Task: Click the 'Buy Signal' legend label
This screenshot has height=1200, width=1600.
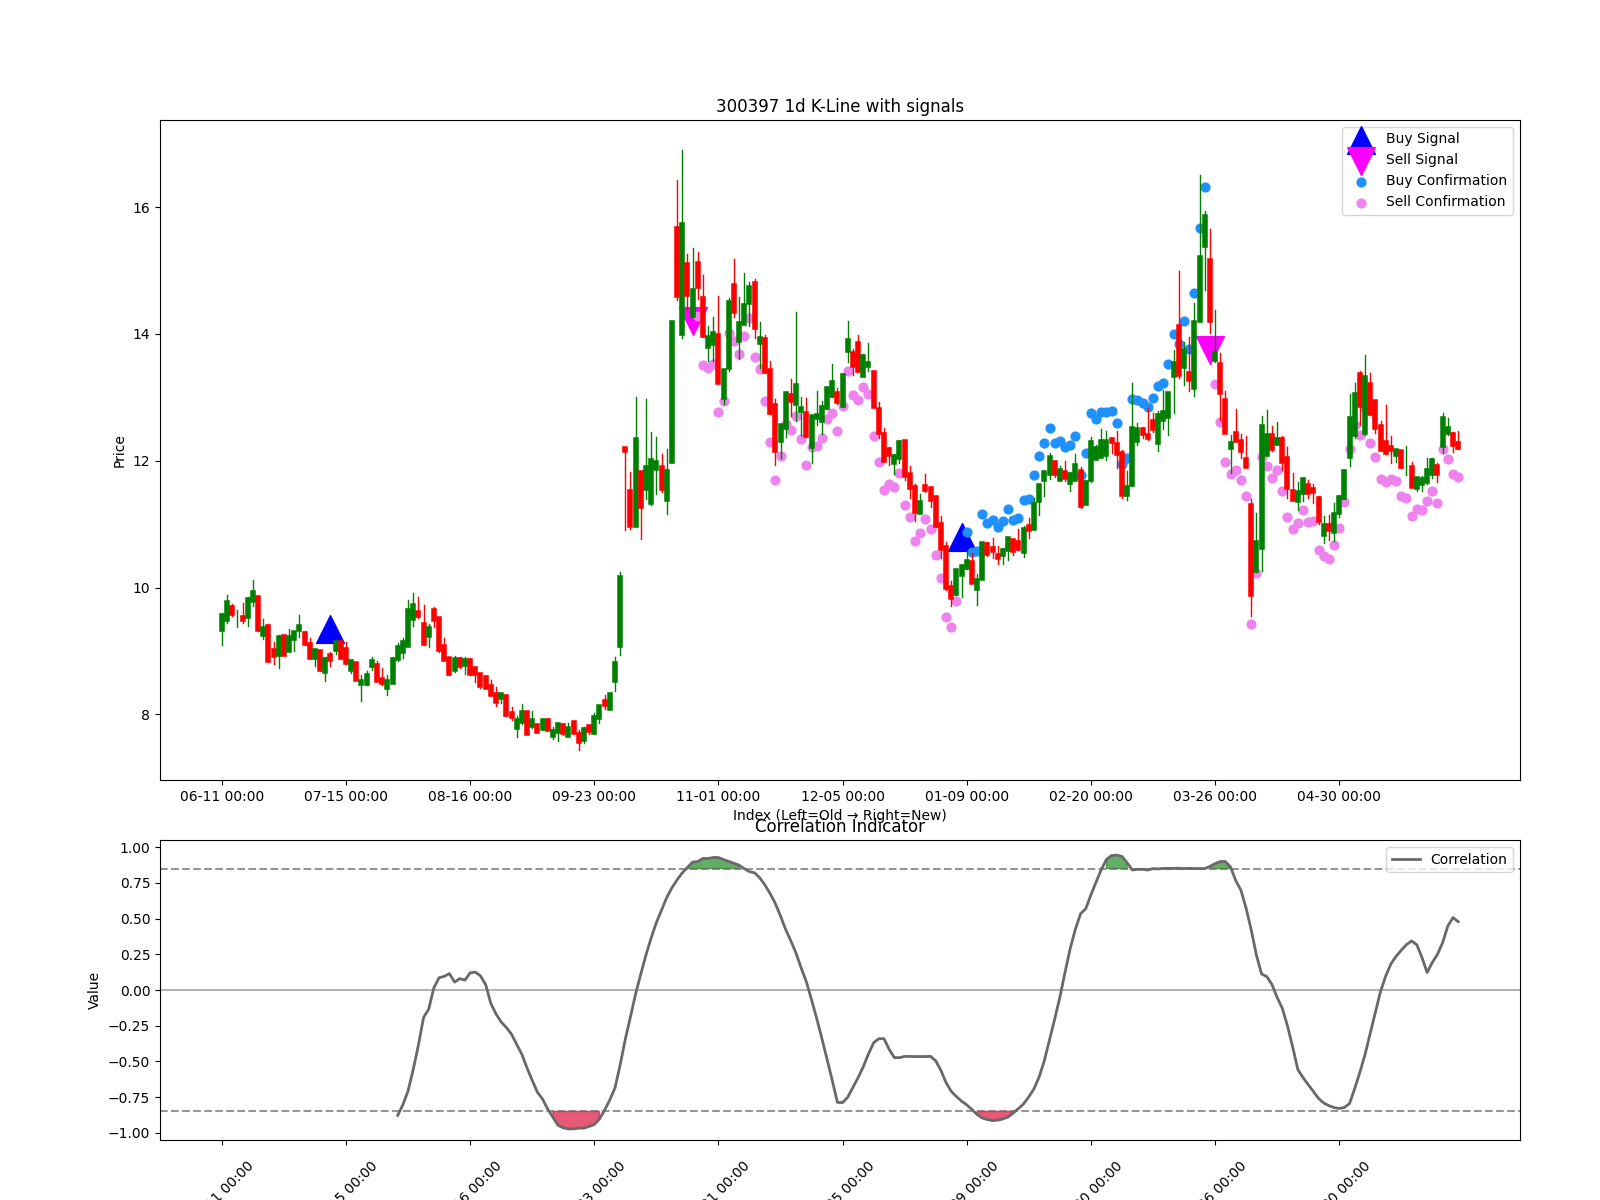Action: pyautogui.click(x=1422, y=139)
